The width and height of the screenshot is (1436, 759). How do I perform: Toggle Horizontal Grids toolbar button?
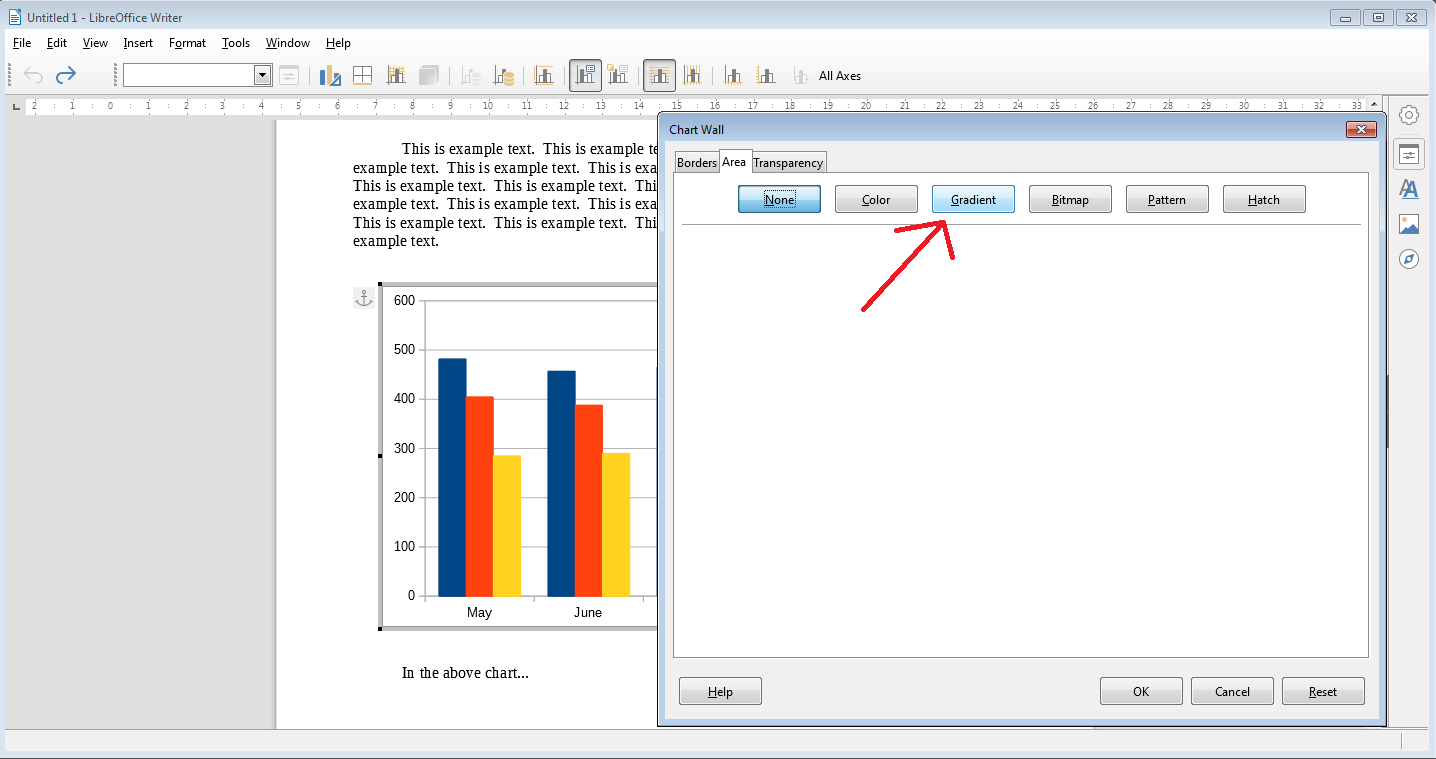click(660, 75)
